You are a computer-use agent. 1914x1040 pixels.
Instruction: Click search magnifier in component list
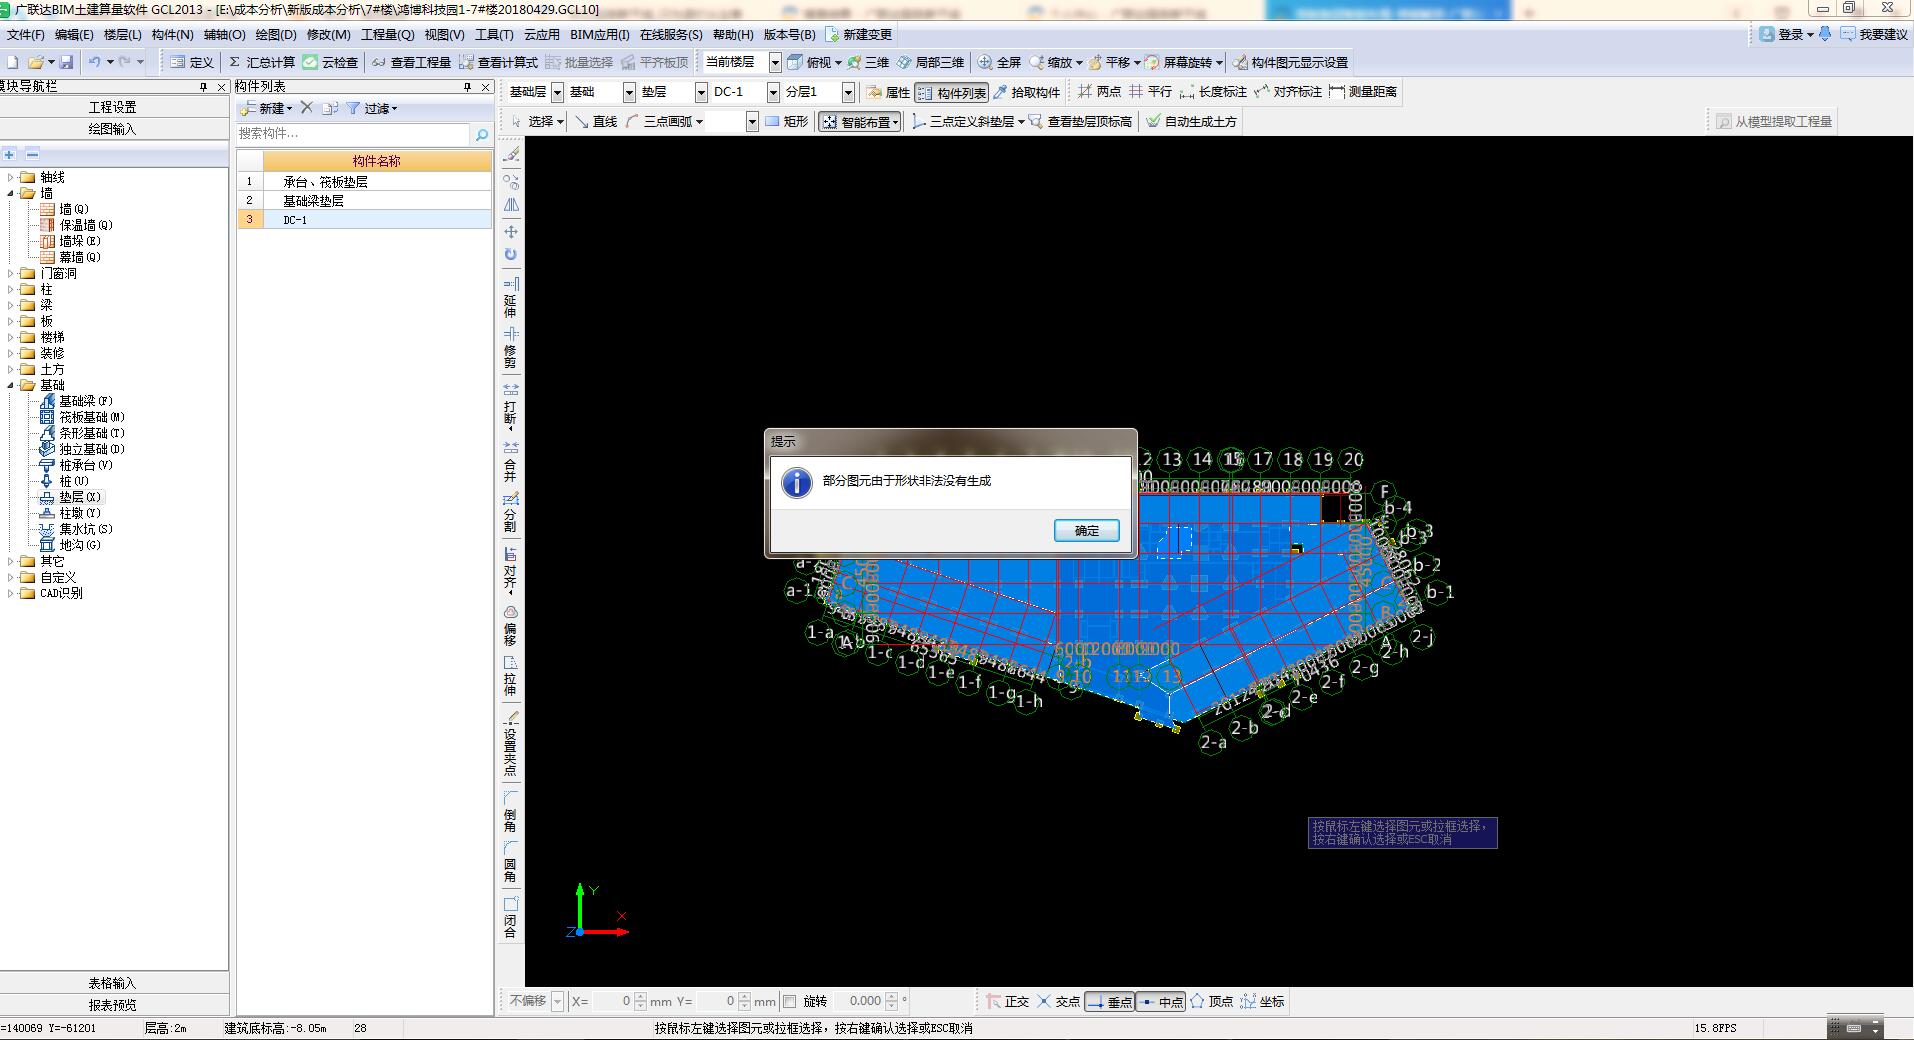(482, 134)
